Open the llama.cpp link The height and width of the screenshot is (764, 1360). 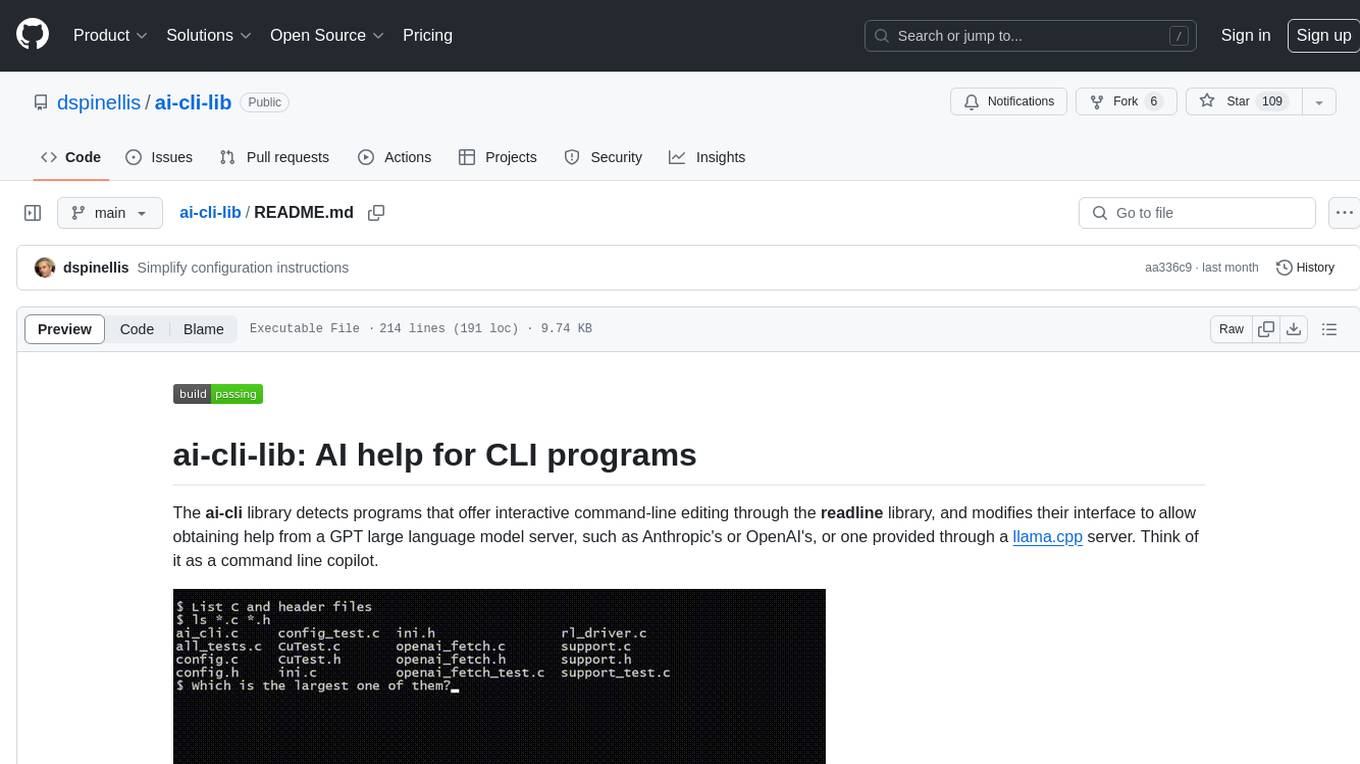click(1047, 537)
